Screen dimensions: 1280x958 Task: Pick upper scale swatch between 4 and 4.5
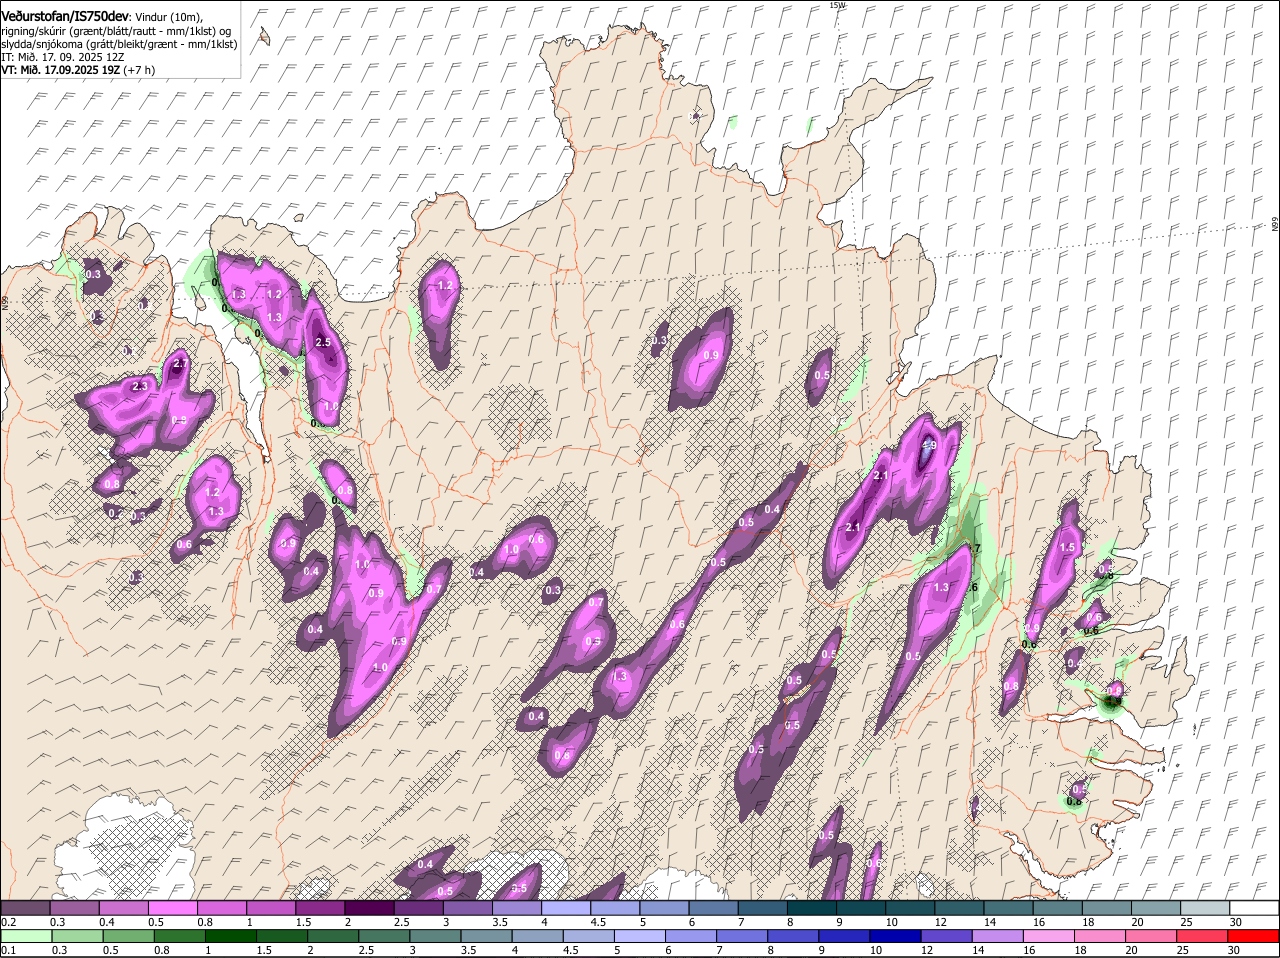click(x=566, y=908)
